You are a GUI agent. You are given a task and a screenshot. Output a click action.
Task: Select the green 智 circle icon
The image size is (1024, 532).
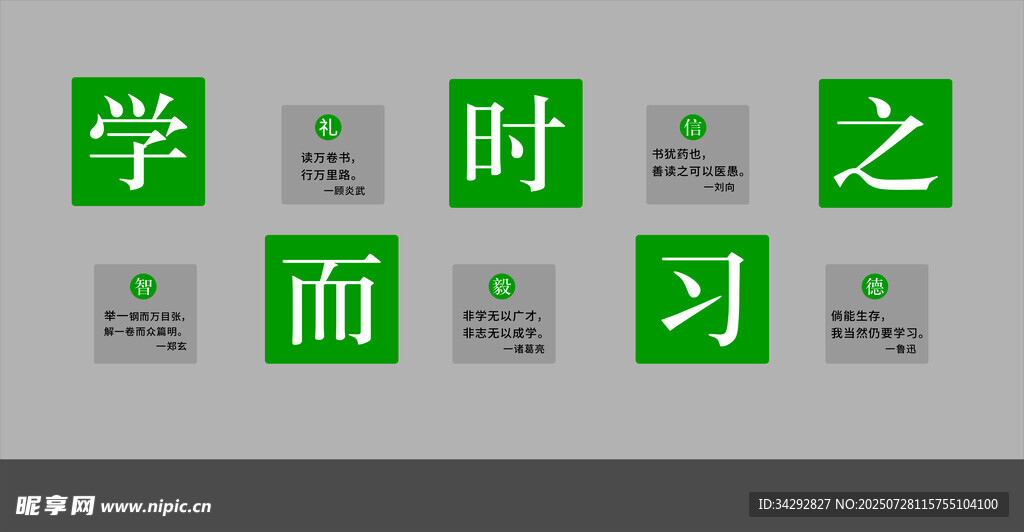click(143, 287)
